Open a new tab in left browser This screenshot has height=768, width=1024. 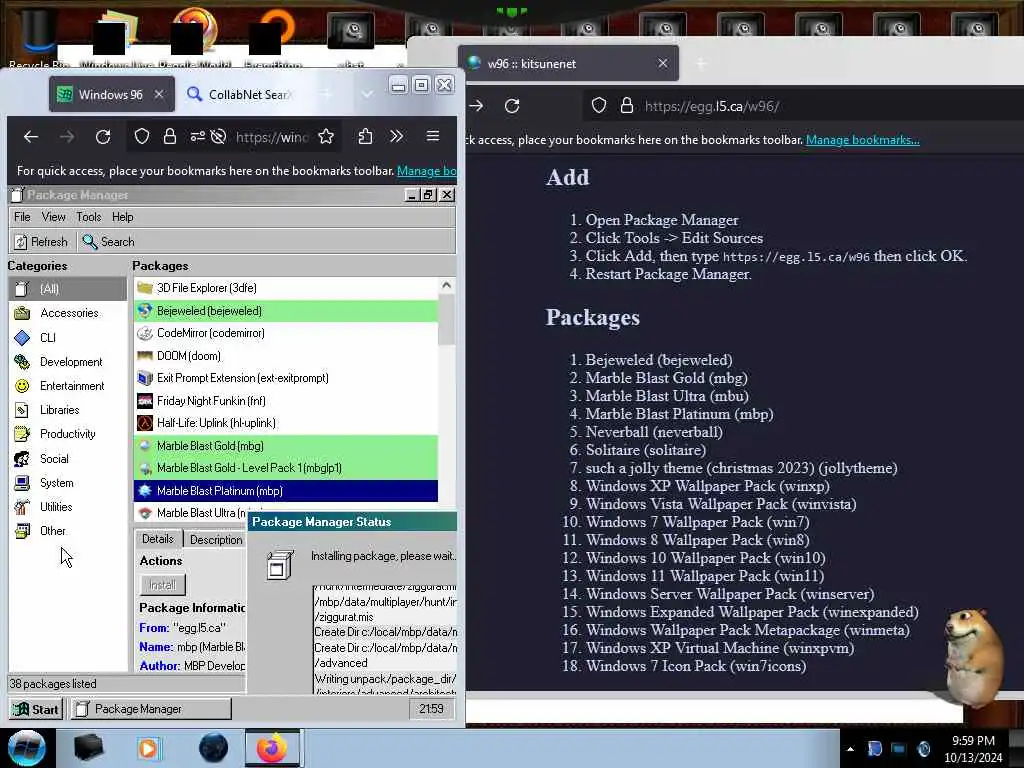(x=327, y=94)
